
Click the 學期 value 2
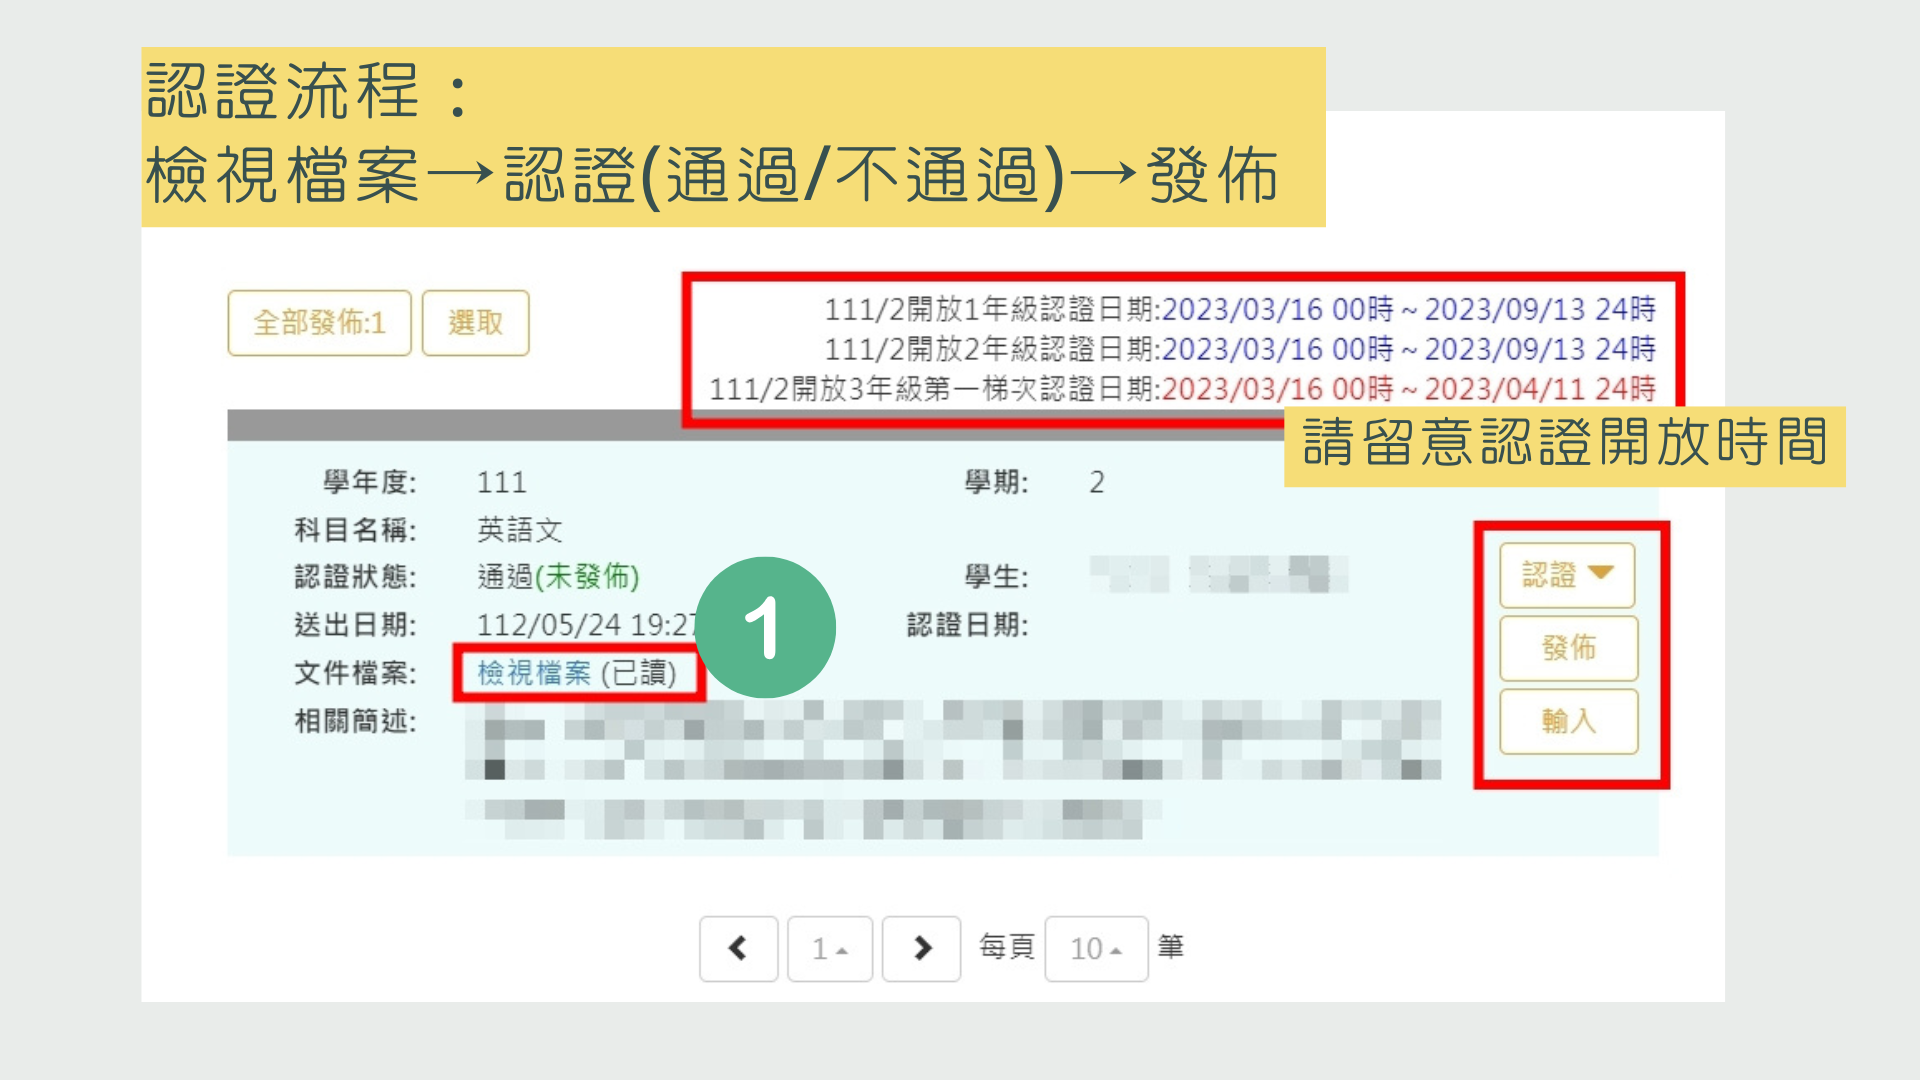1097,483
